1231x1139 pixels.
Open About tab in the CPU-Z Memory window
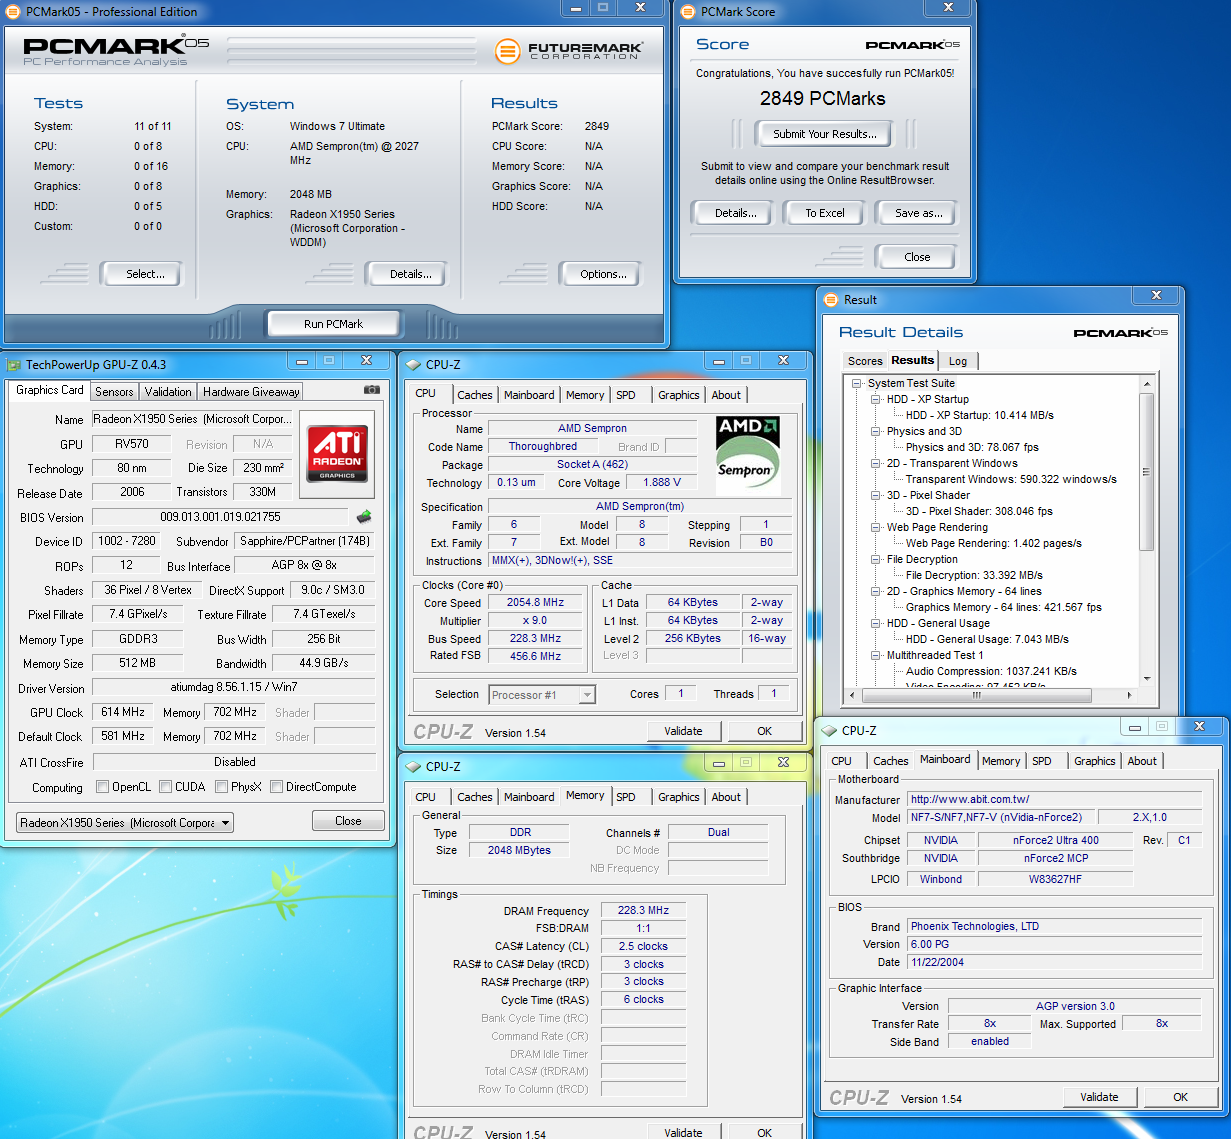click(726, 797)
